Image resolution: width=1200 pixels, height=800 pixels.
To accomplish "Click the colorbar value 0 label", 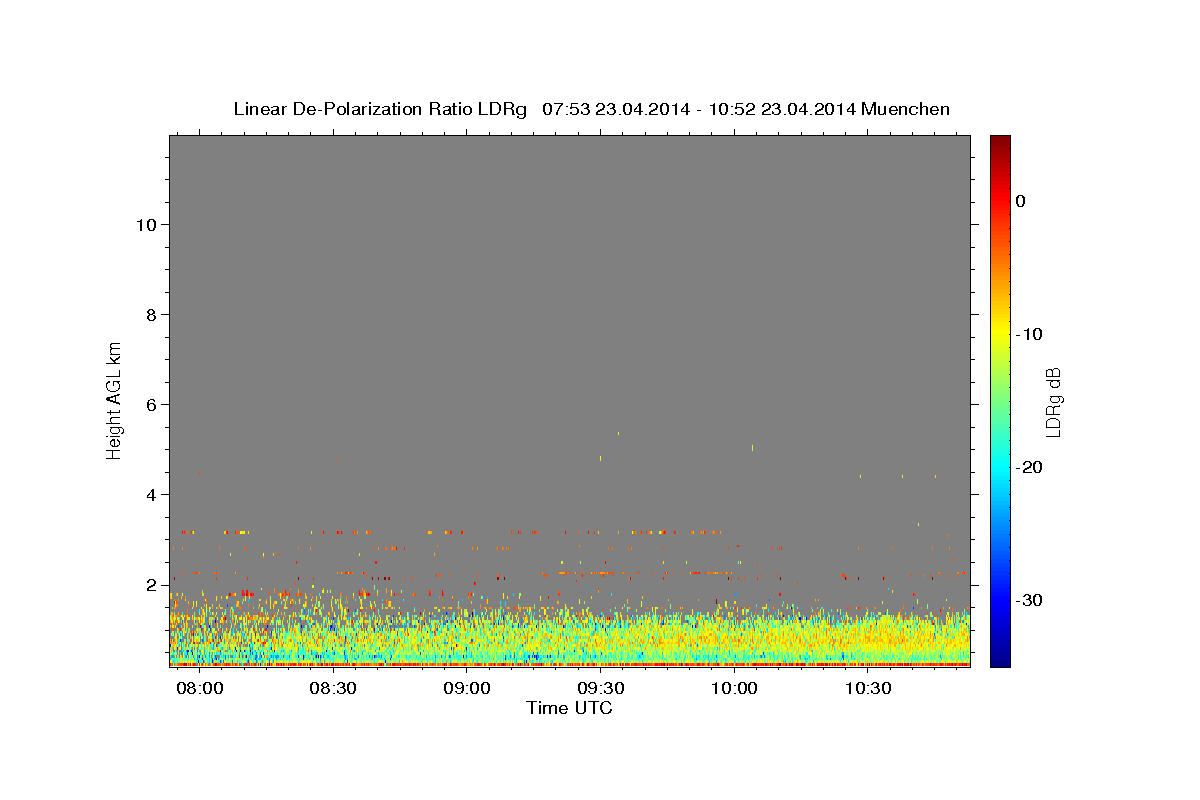I will pyautogui.click(x=1021, y=201).
